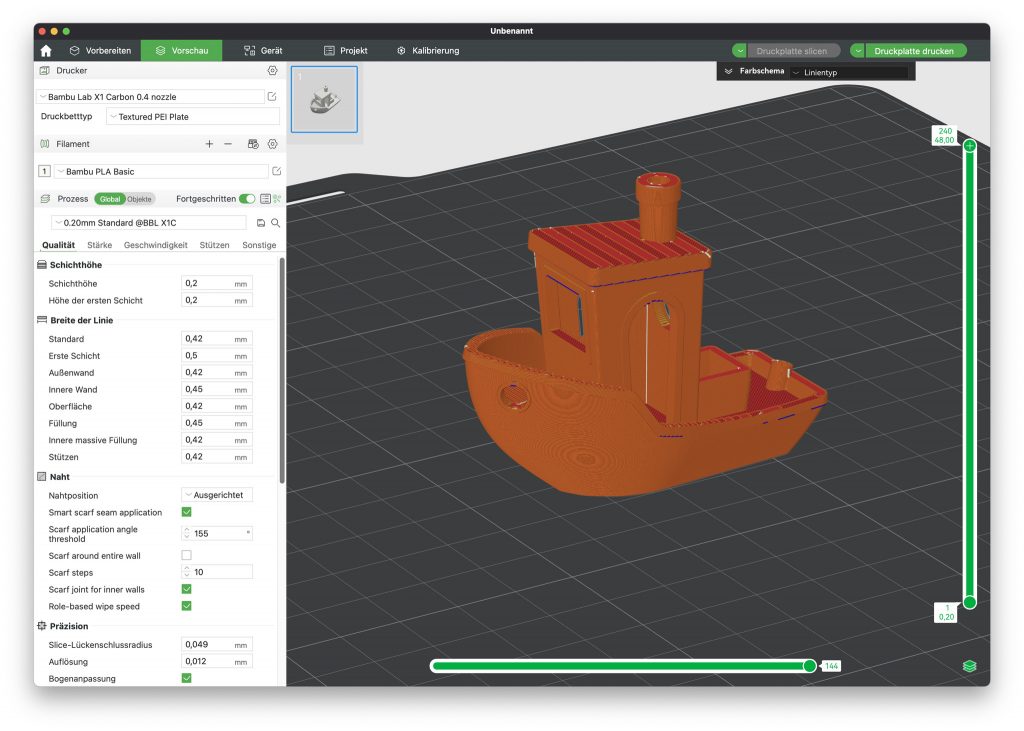Click the horizontal move slider handle at 144
Viewport: 1024px width, 731px height.
point(809,666)
